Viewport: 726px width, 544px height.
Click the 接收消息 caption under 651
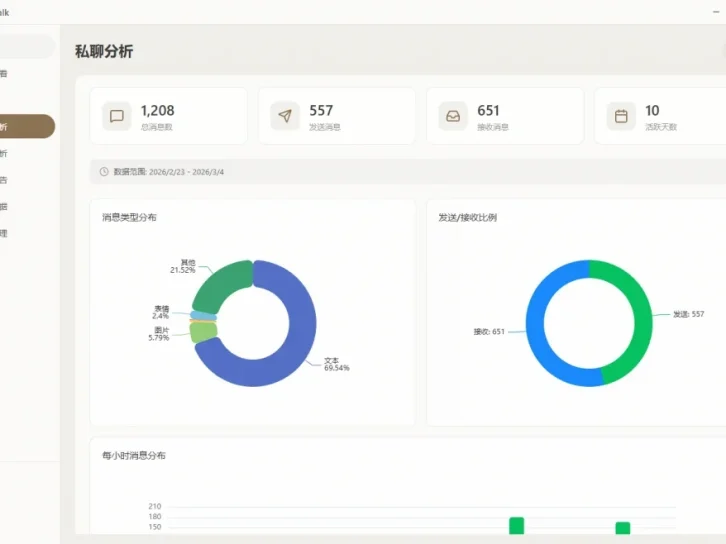(x=493, y=127)
